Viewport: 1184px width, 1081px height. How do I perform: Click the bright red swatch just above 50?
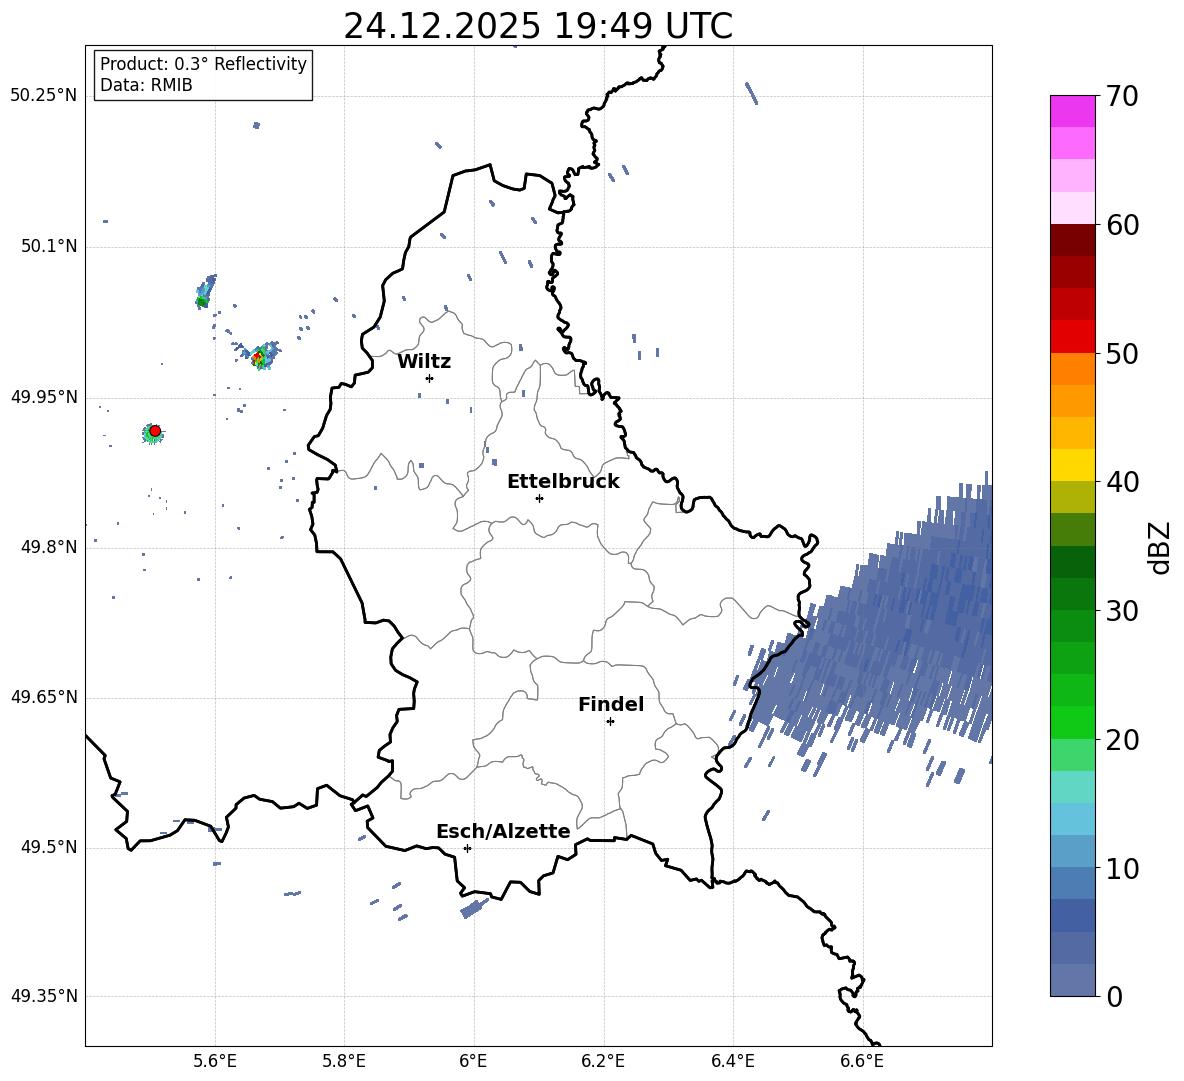(x=1072, y=337)
